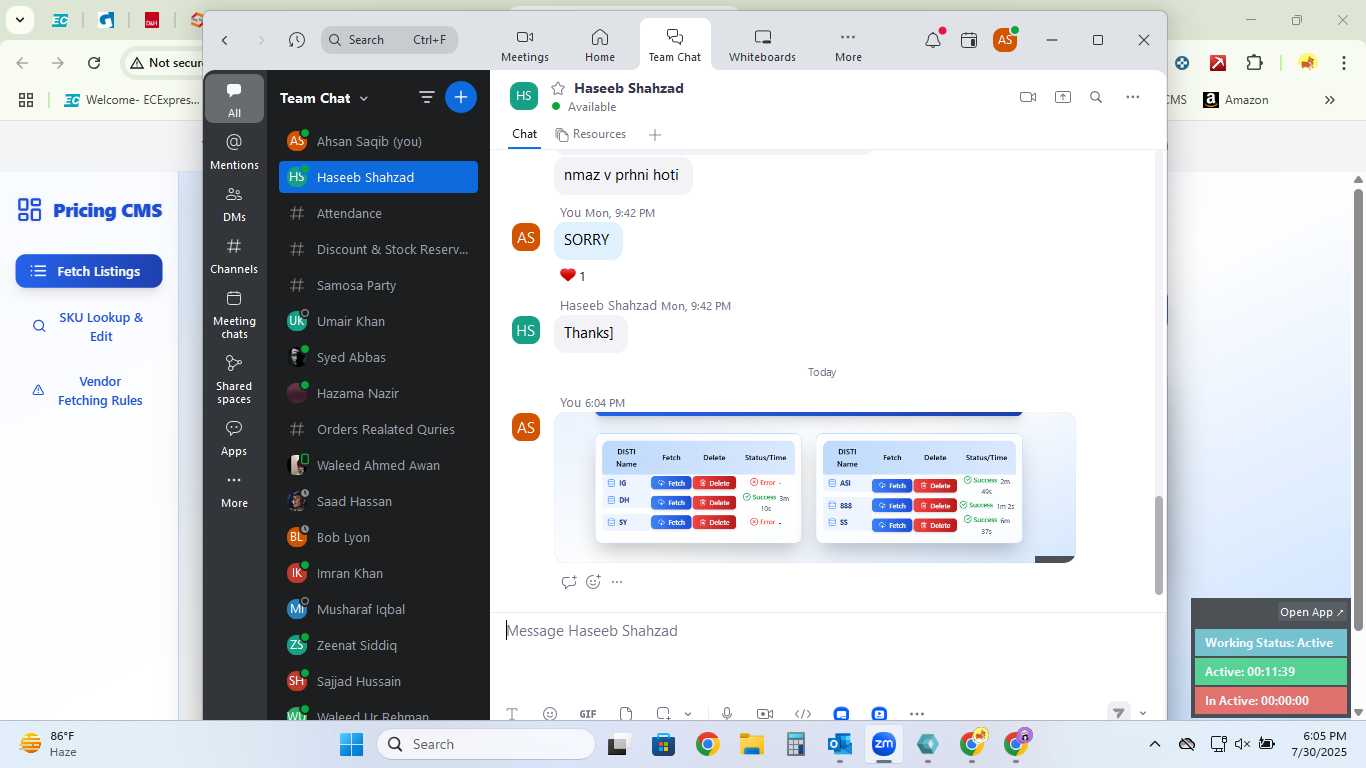The height and width of the screenshot is (768, 1366).
Task: Start a video call with Haseeb Shahzad
Action: tap(1028, 97)
